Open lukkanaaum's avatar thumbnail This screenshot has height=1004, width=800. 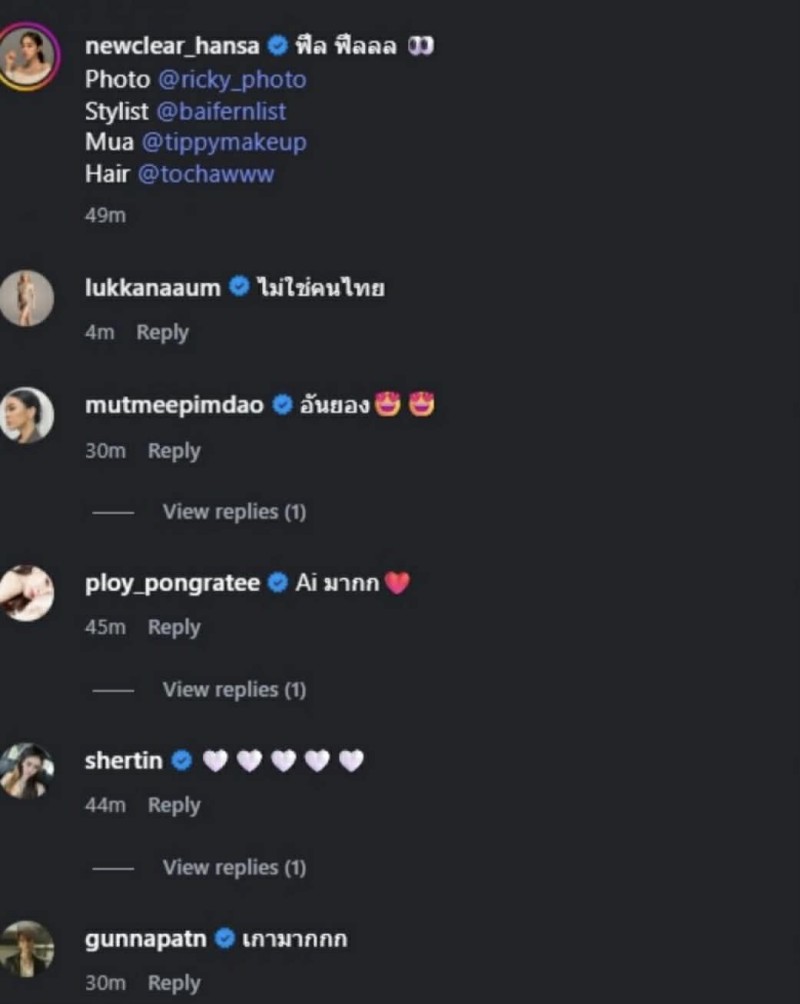pos(27,298)
